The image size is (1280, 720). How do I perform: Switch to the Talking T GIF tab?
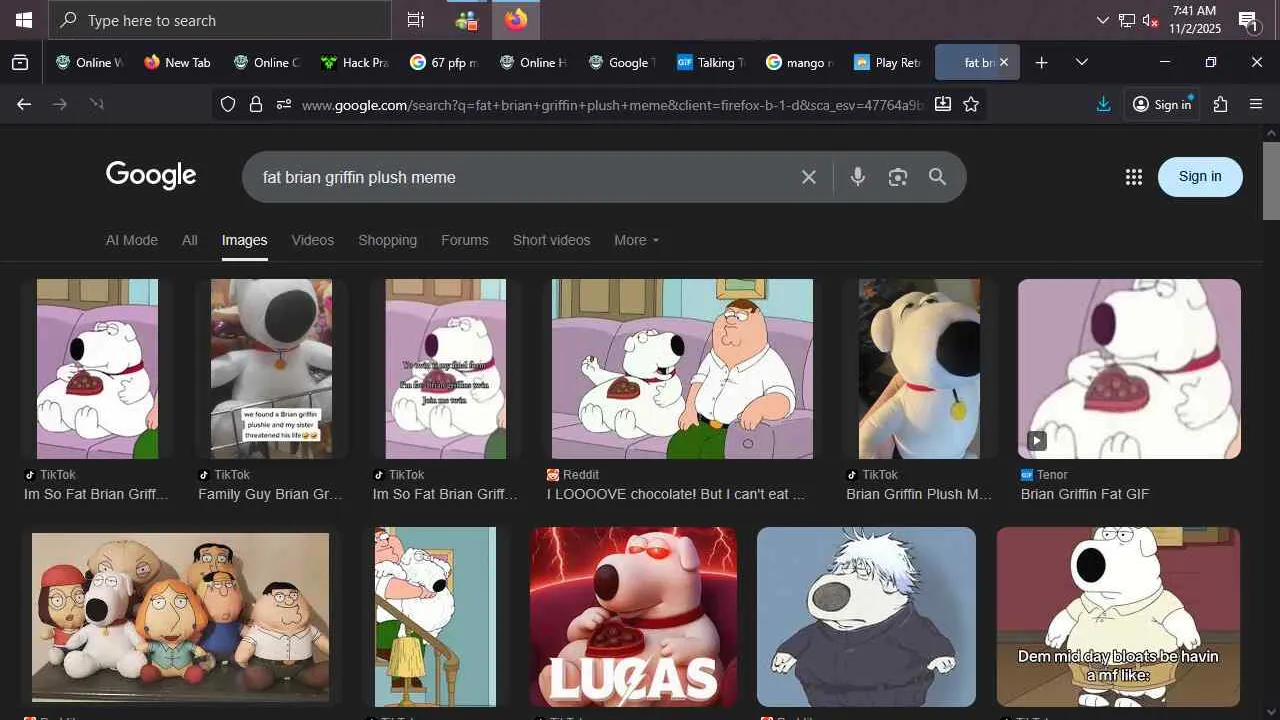[711, 62]
